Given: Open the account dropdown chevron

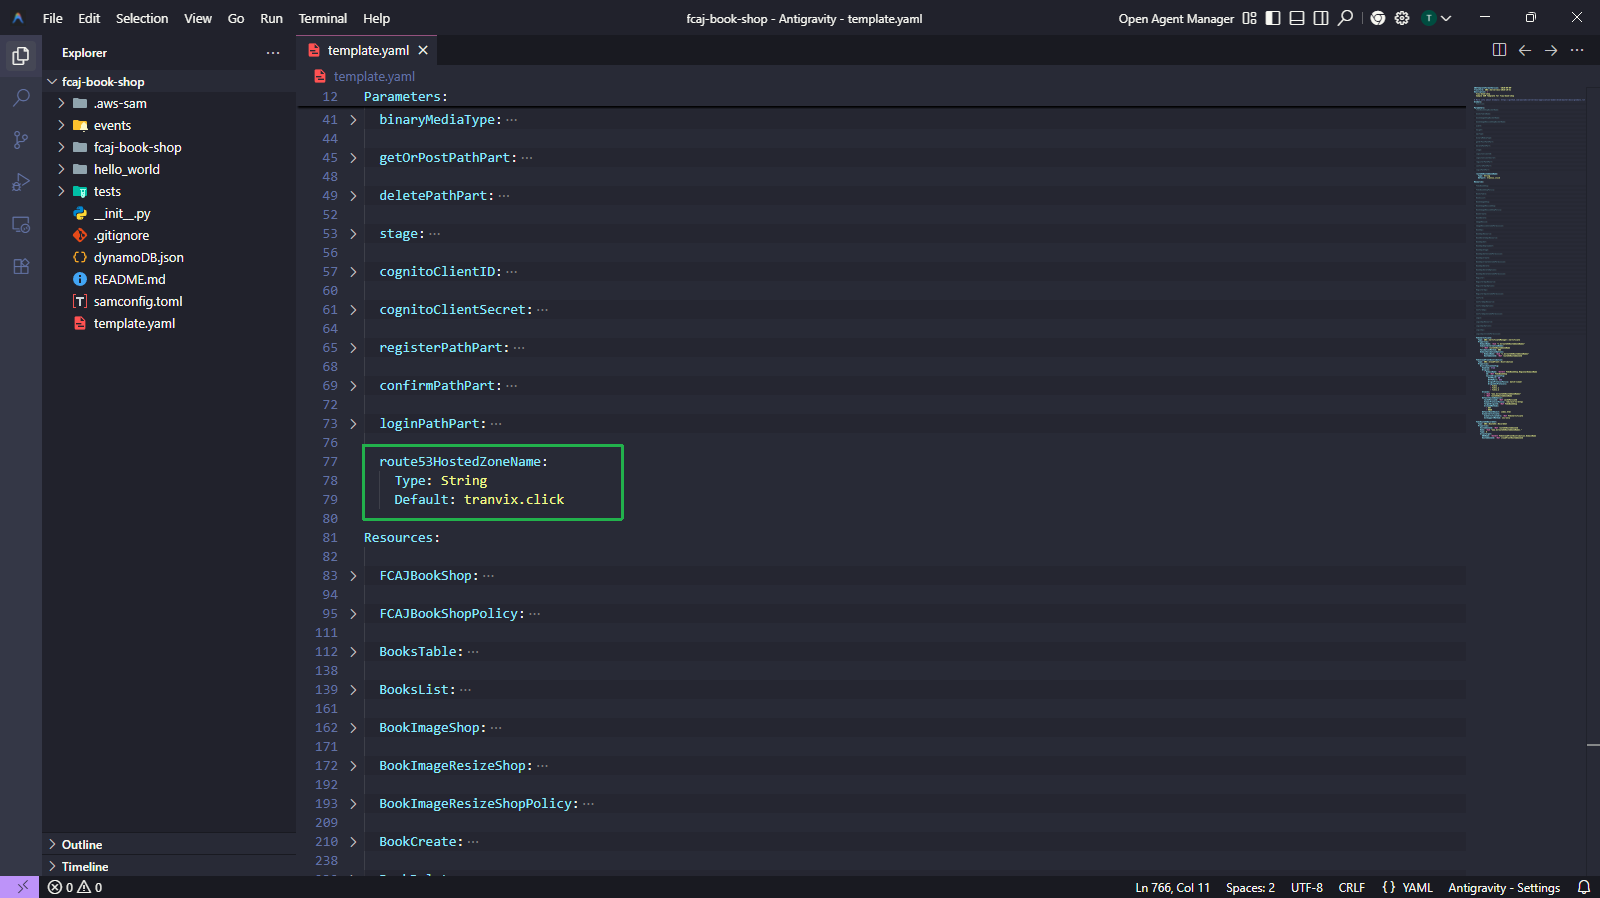Looking at the screenshot, I should pos(1446,18).
